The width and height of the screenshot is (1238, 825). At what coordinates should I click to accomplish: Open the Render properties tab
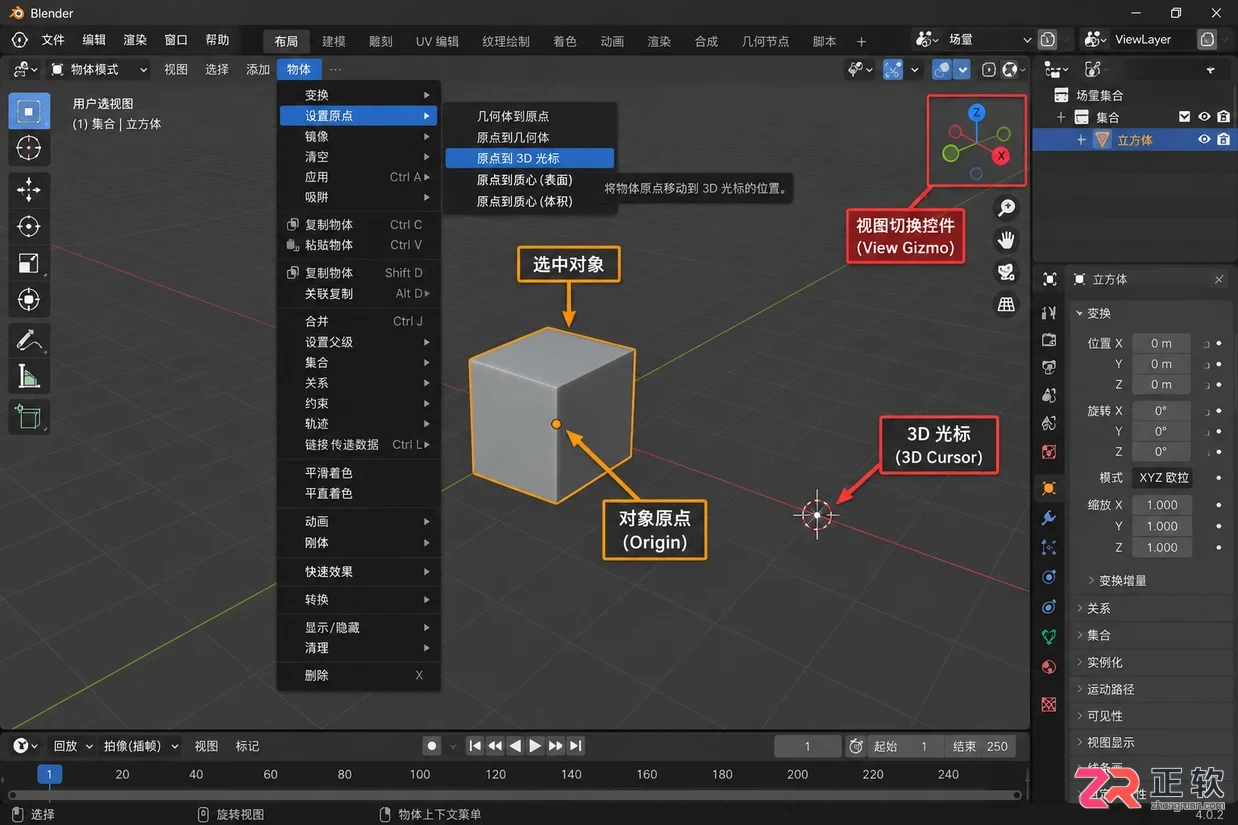[1049, 341]
